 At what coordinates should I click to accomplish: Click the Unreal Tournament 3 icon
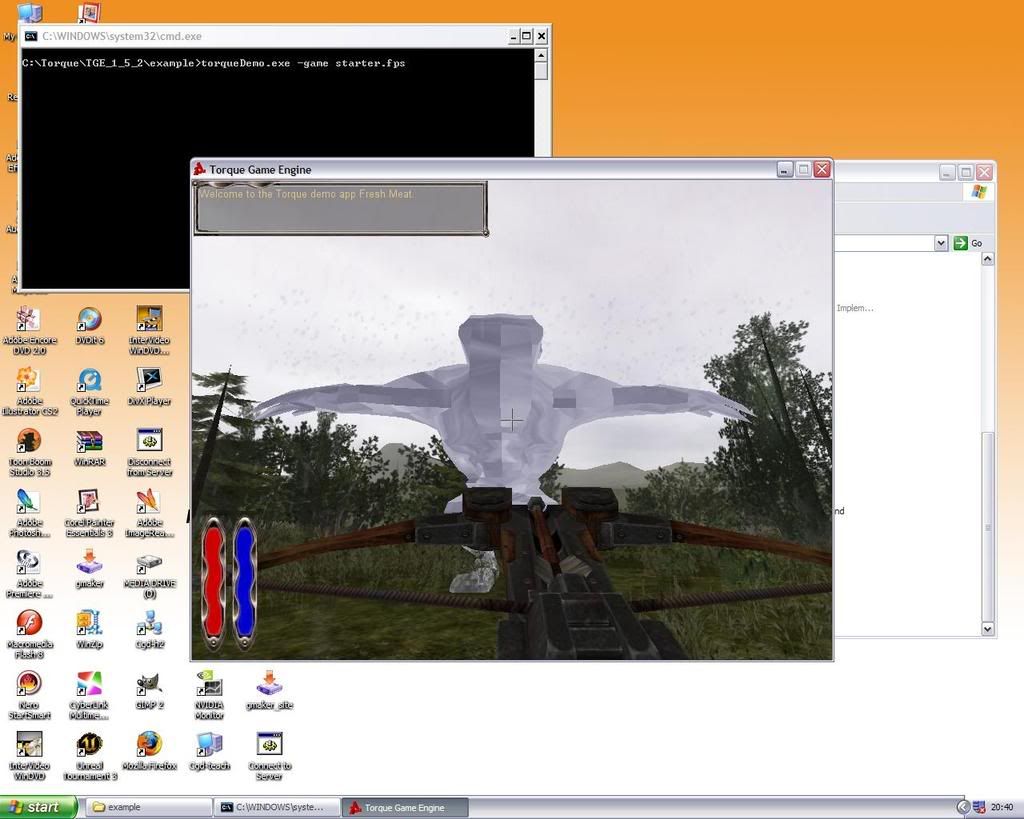(89, 756)
